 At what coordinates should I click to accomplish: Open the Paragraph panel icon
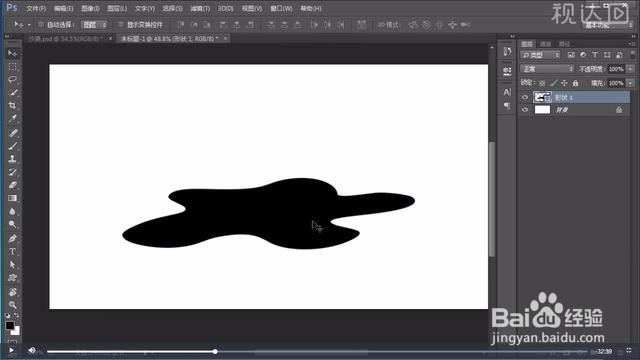[507, 106]
